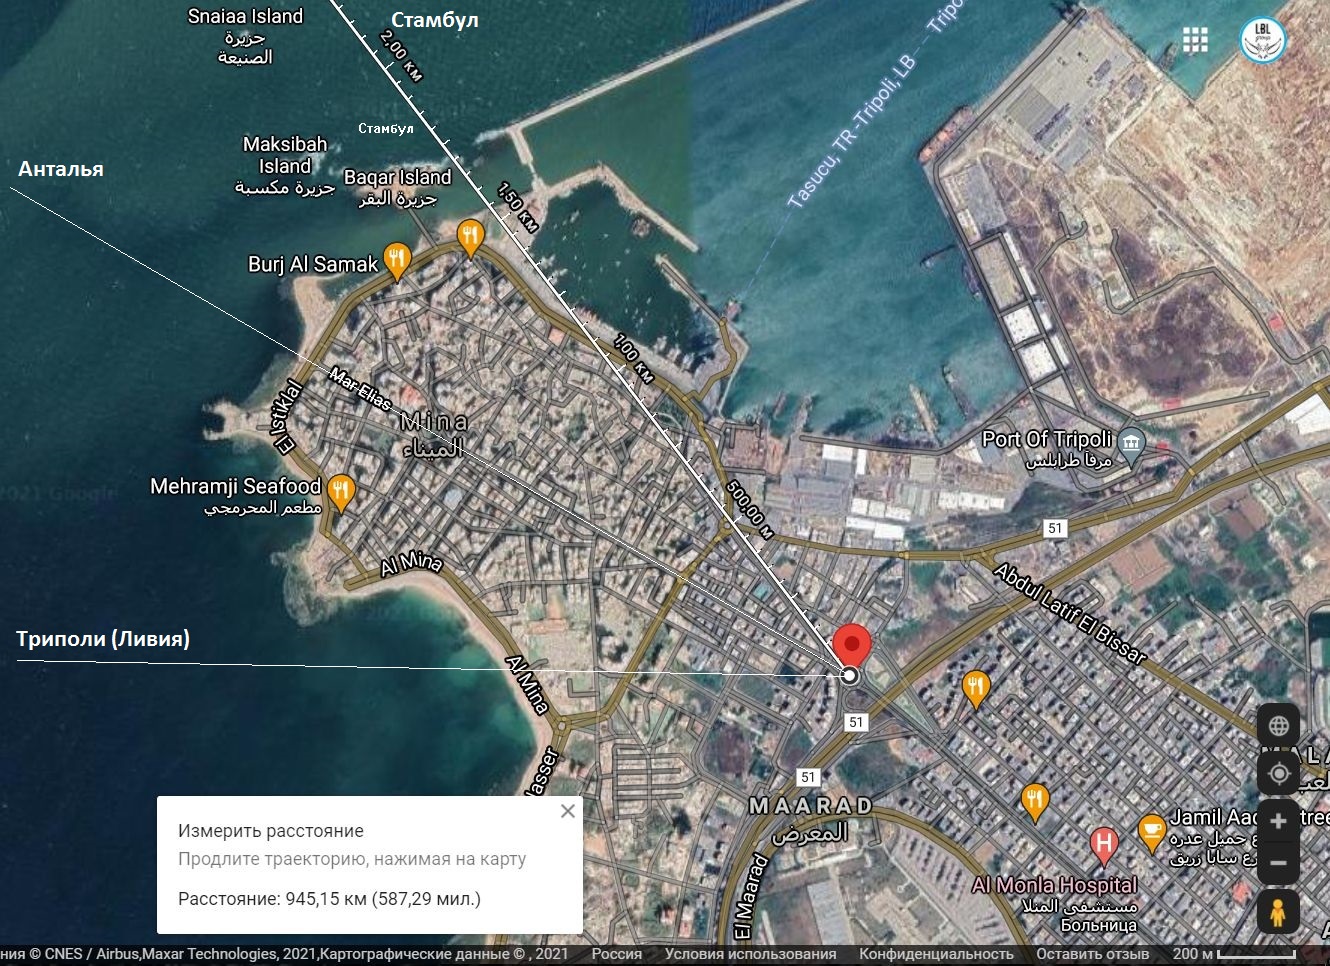Toggle globe view button
Viewport: 1330px width, 966px height.
click(1278, 726)
